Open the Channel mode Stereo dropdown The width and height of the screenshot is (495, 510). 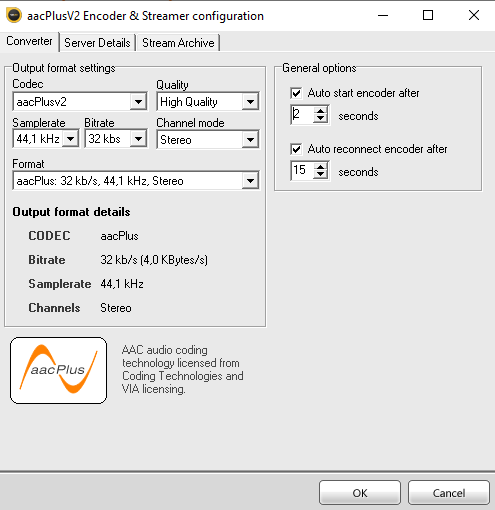click(208, 139)
